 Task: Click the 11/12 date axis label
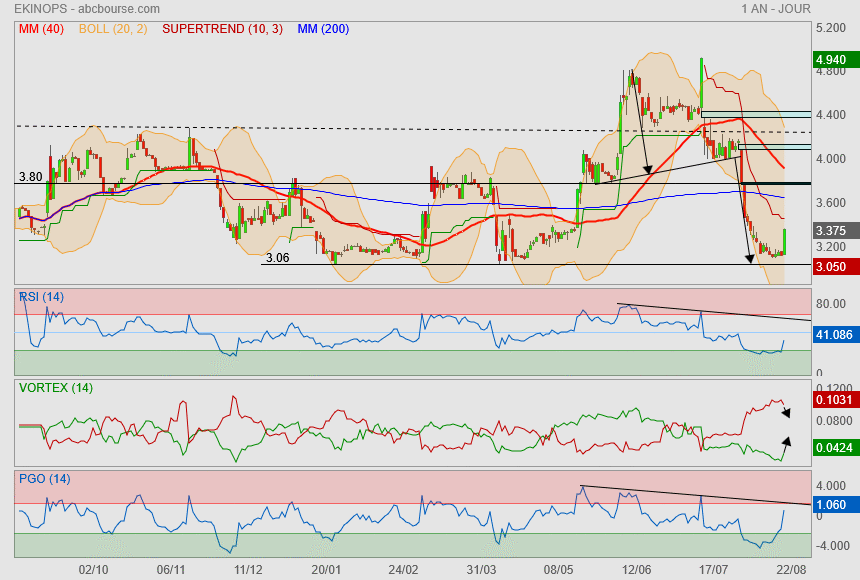tap(248, 570)
